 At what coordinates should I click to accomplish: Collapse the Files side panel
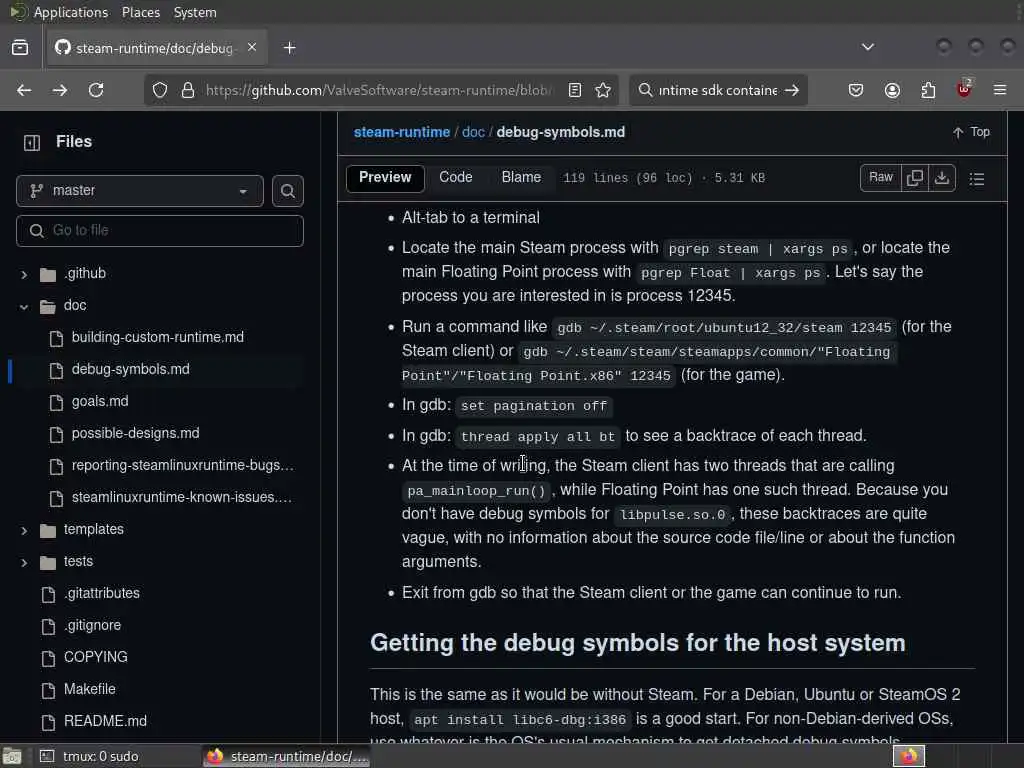[x=32, y=142]
